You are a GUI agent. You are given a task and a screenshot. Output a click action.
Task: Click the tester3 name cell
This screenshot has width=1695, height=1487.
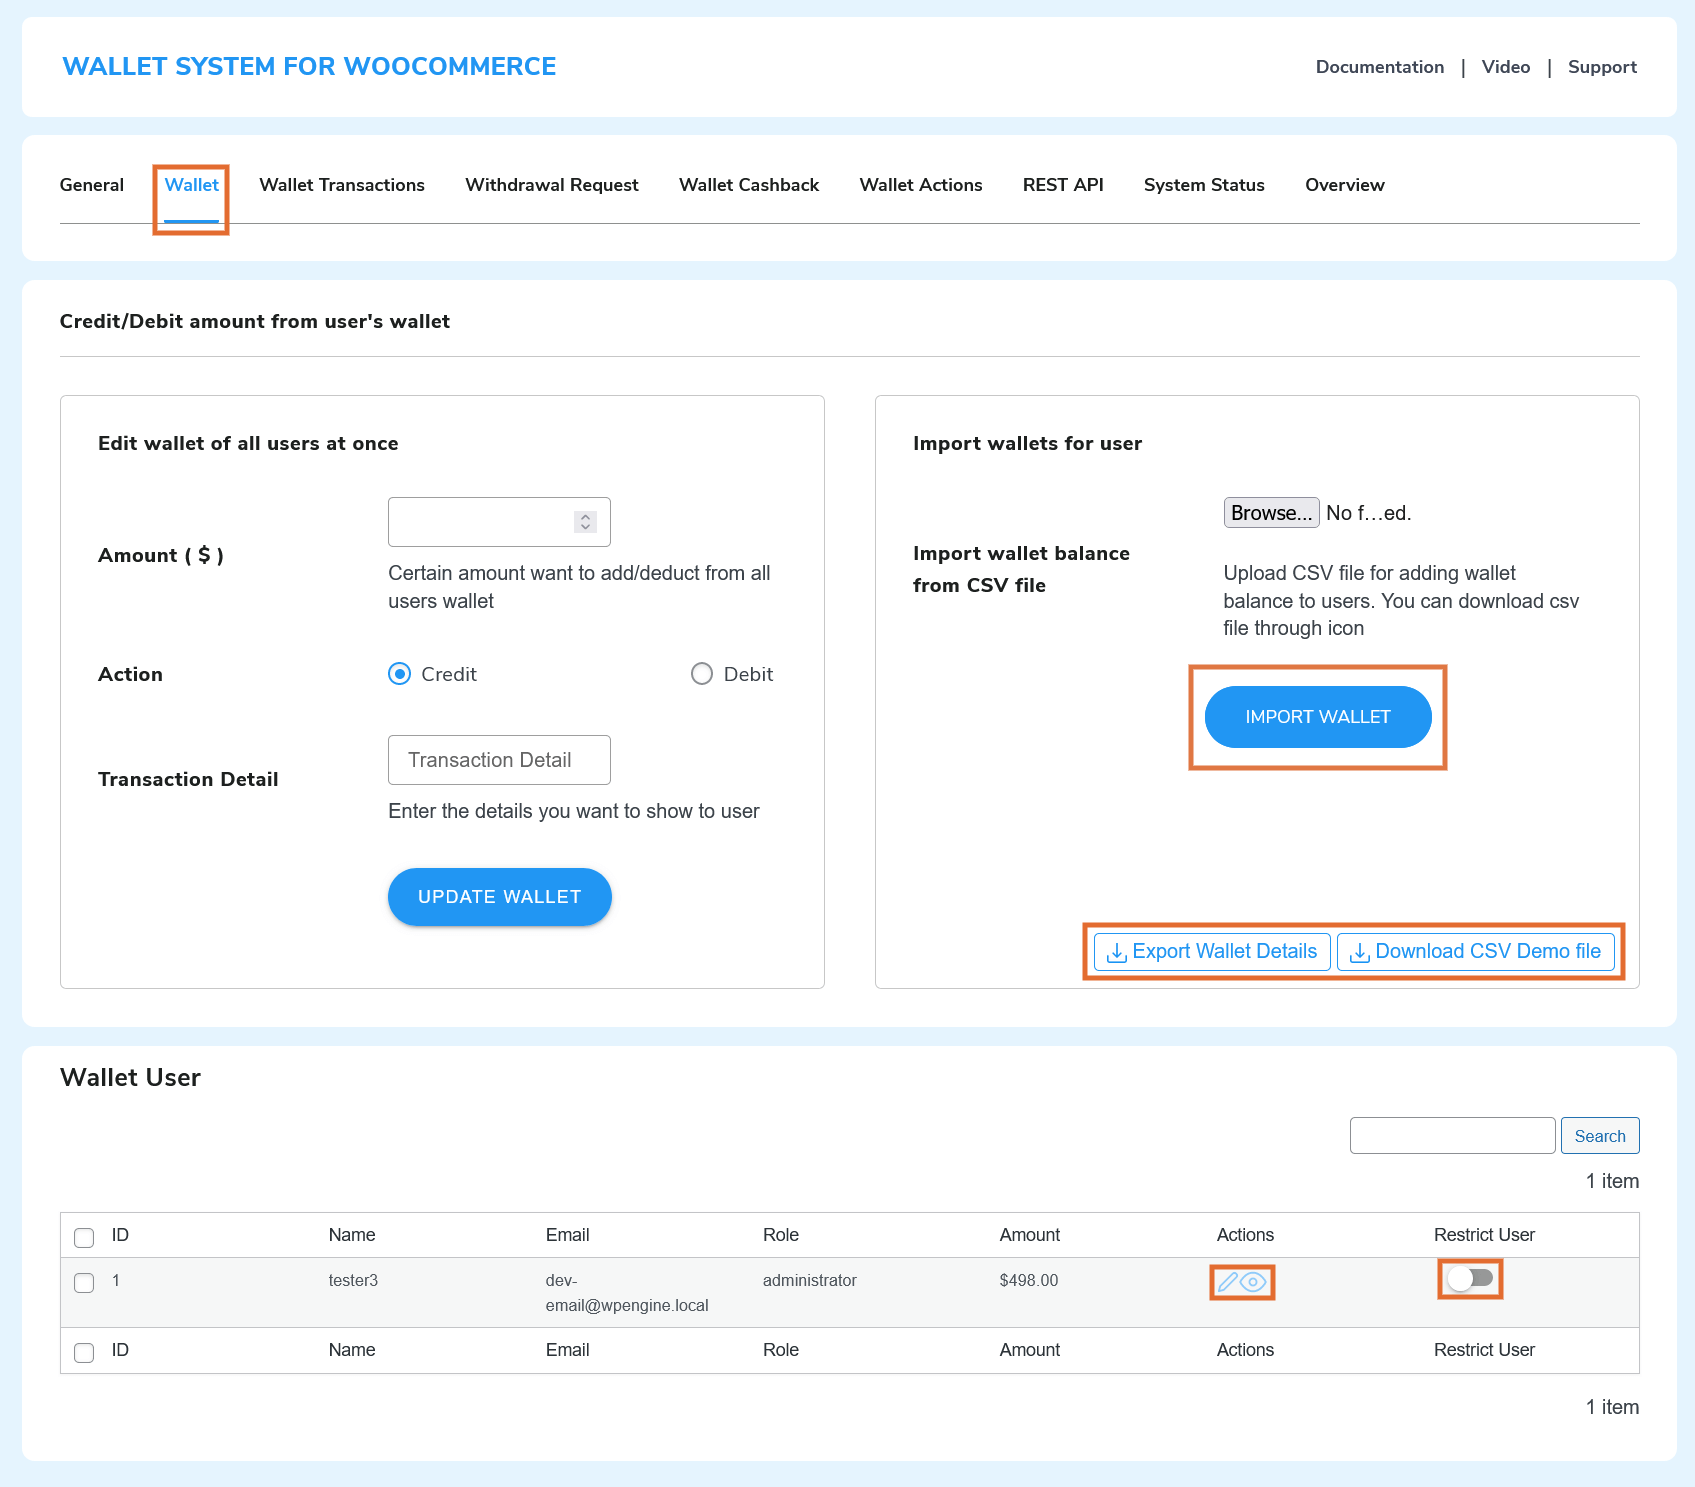pyautogui.click(x=353, y=1280)
